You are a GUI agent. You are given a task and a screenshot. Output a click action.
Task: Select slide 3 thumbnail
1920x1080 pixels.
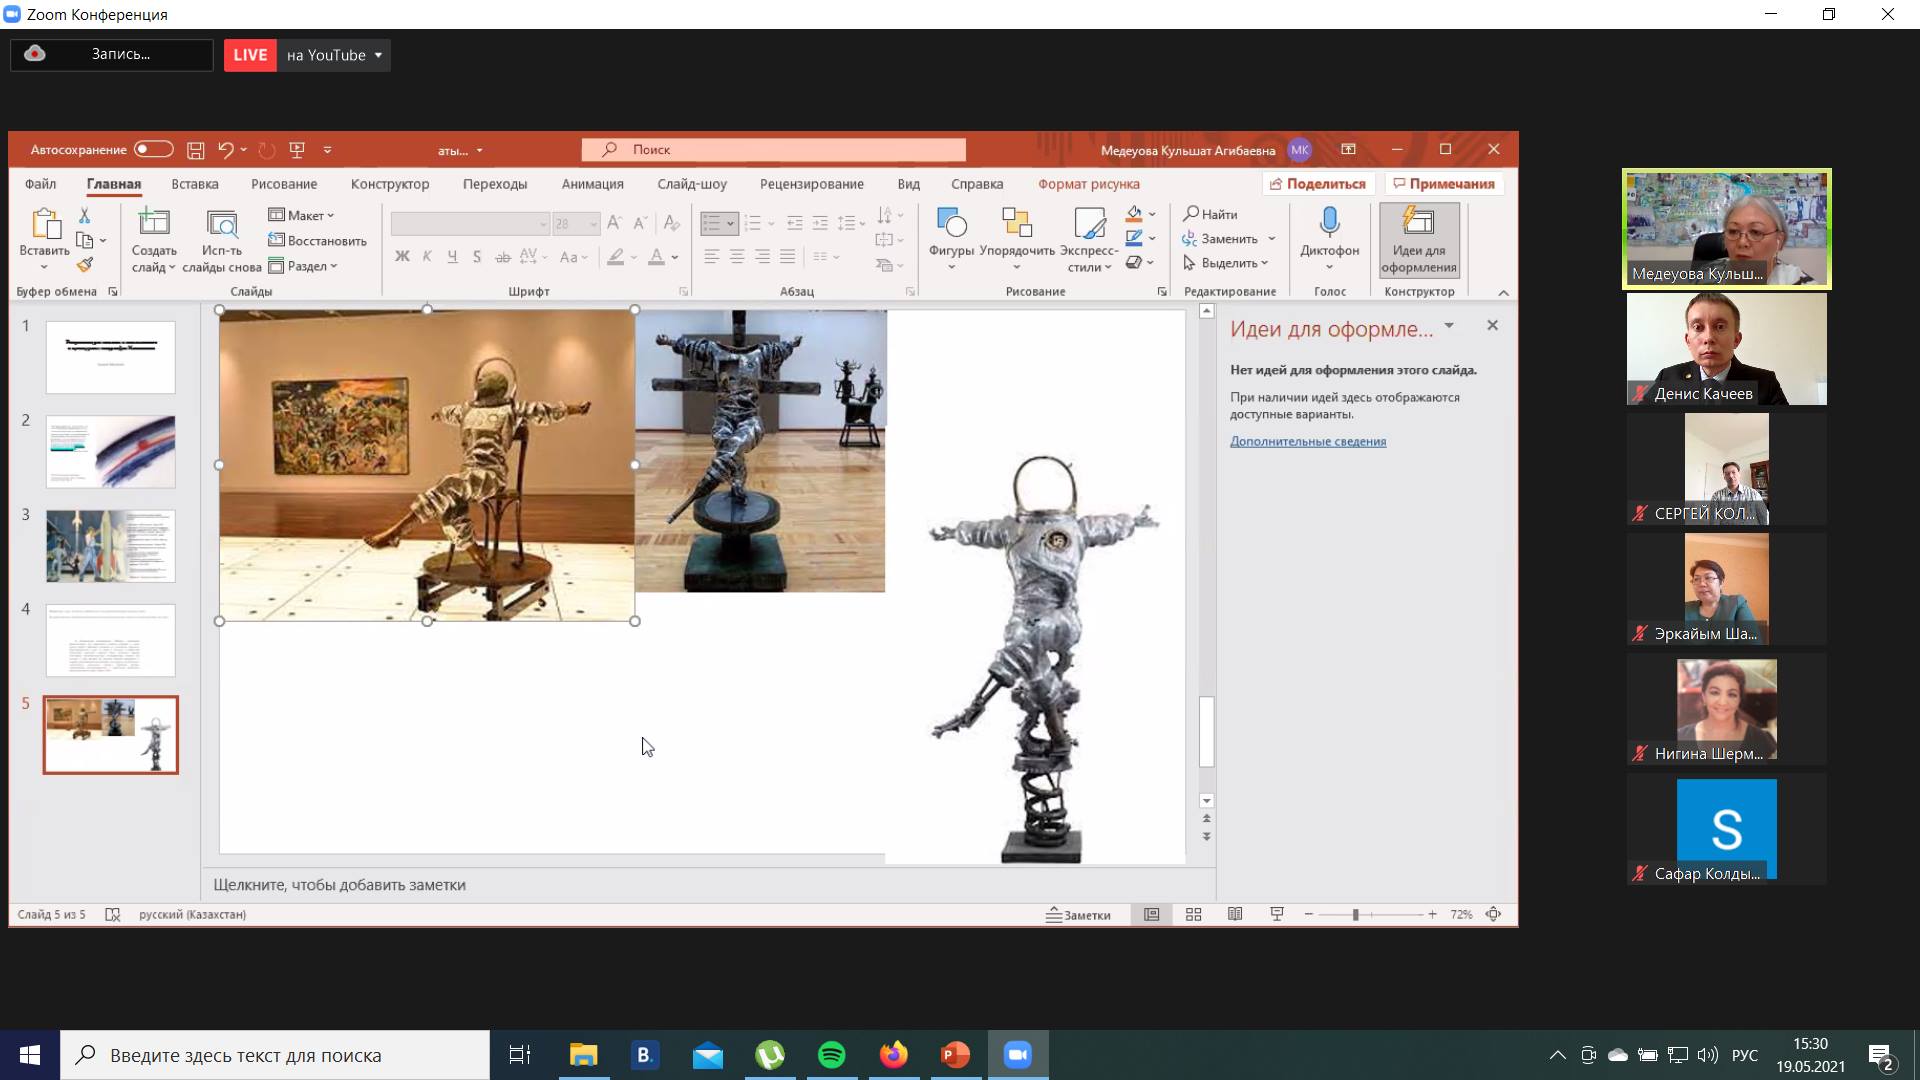[110, 546]
